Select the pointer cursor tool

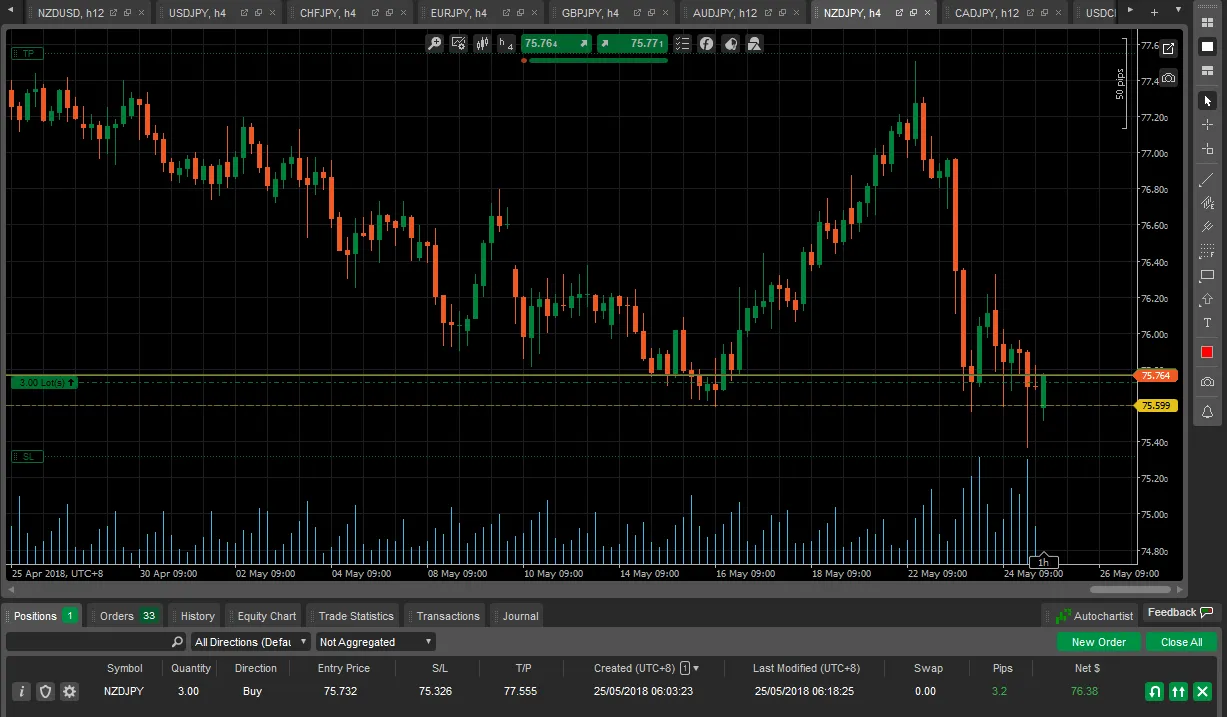pyautogui.click(x=1207, y=101)
